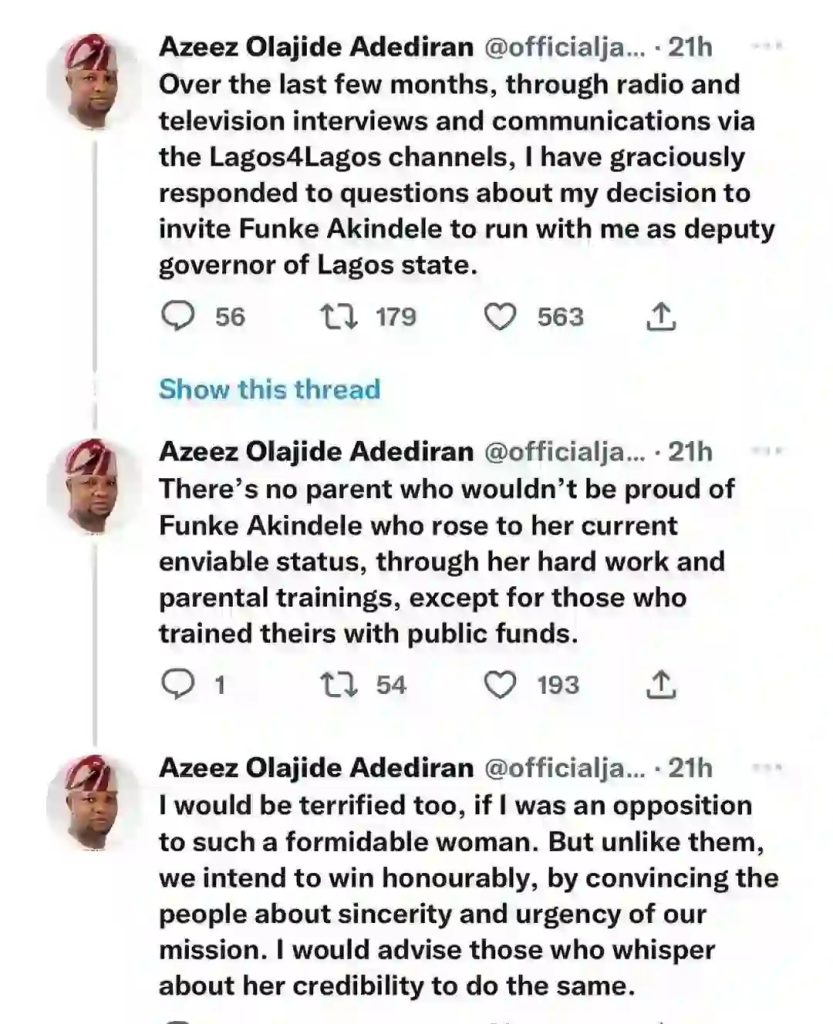Open the second tweet's profile avatar

[93, 486]
